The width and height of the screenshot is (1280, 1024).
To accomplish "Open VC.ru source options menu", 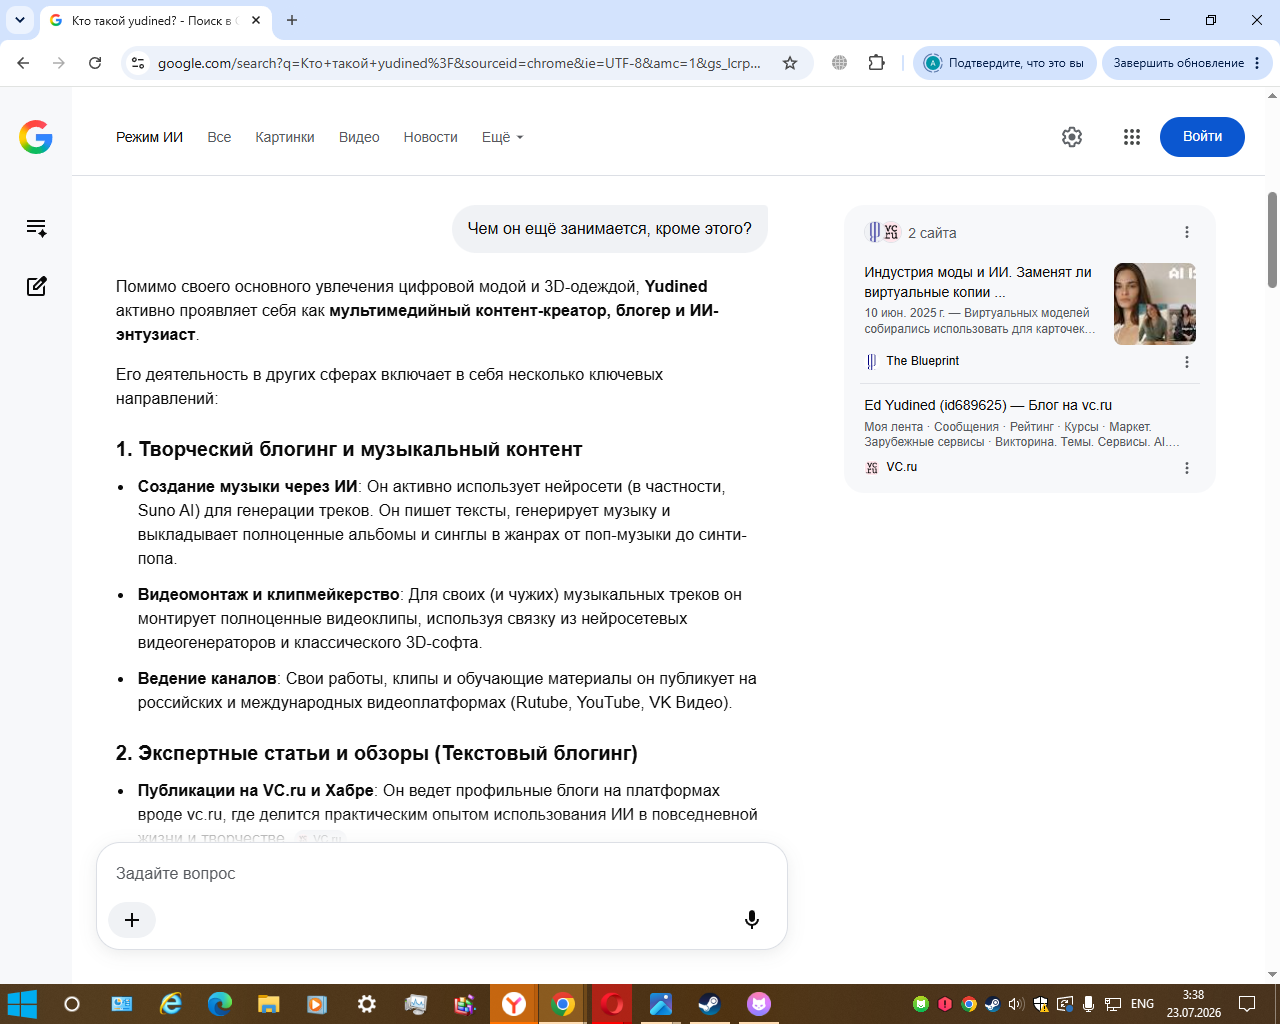I will (1187, 468).
